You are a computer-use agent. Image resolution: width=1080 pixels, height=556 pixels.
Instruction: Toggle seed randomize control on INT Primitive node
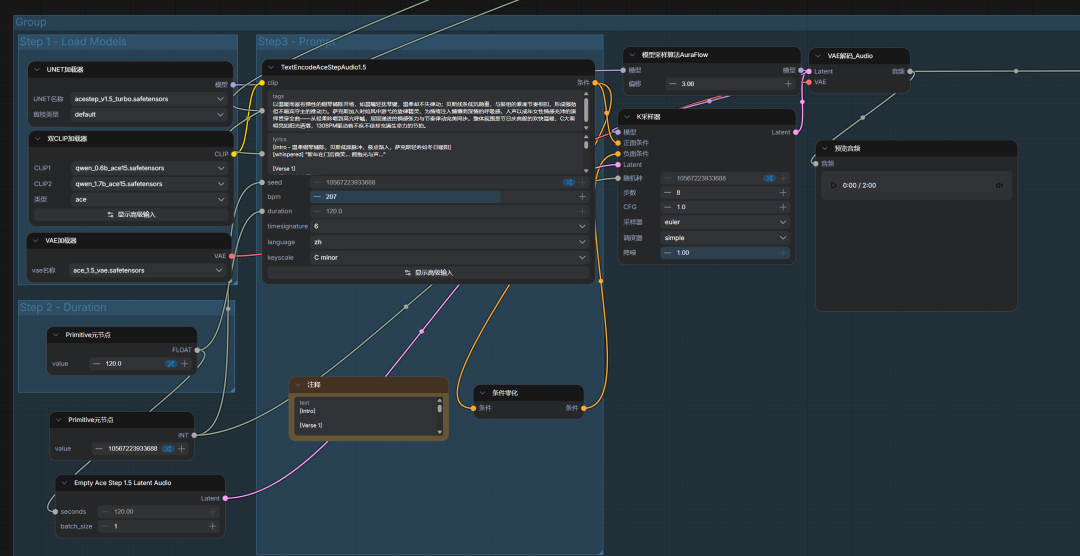click(x=170, y=449)
